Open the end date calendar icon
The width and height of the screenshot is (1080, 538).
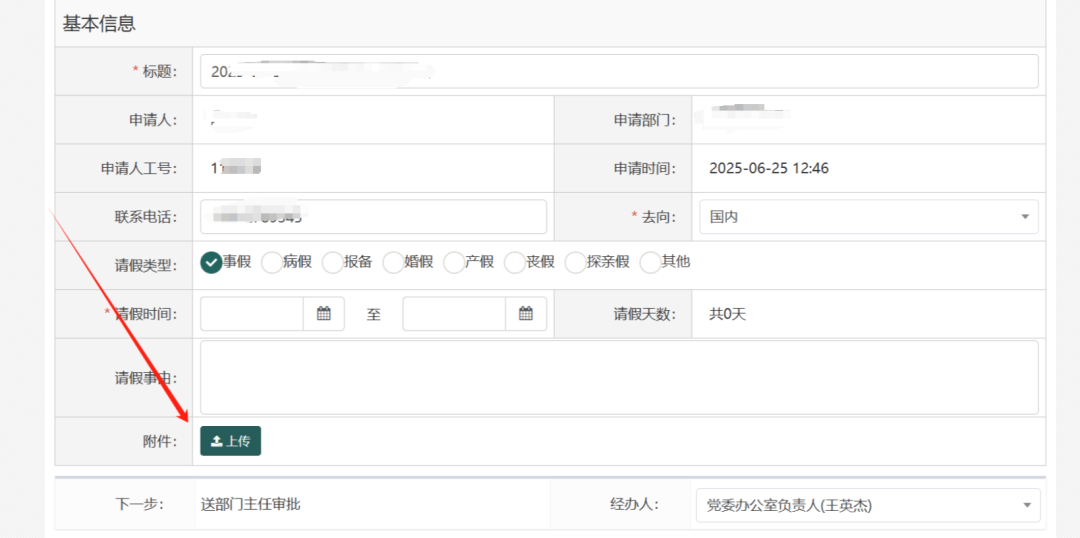tap(526, 314)
